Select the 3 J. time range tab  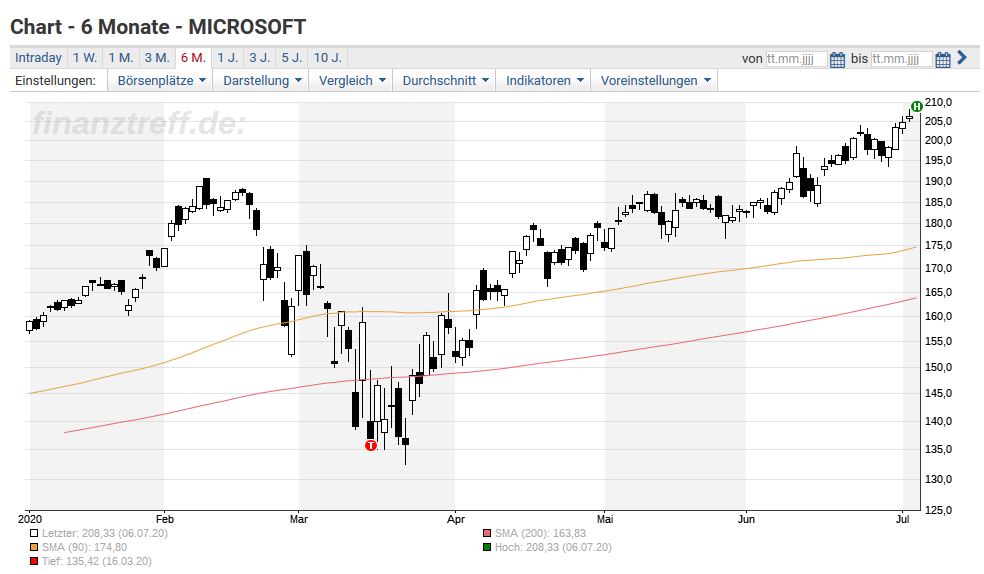click(259, 58)
